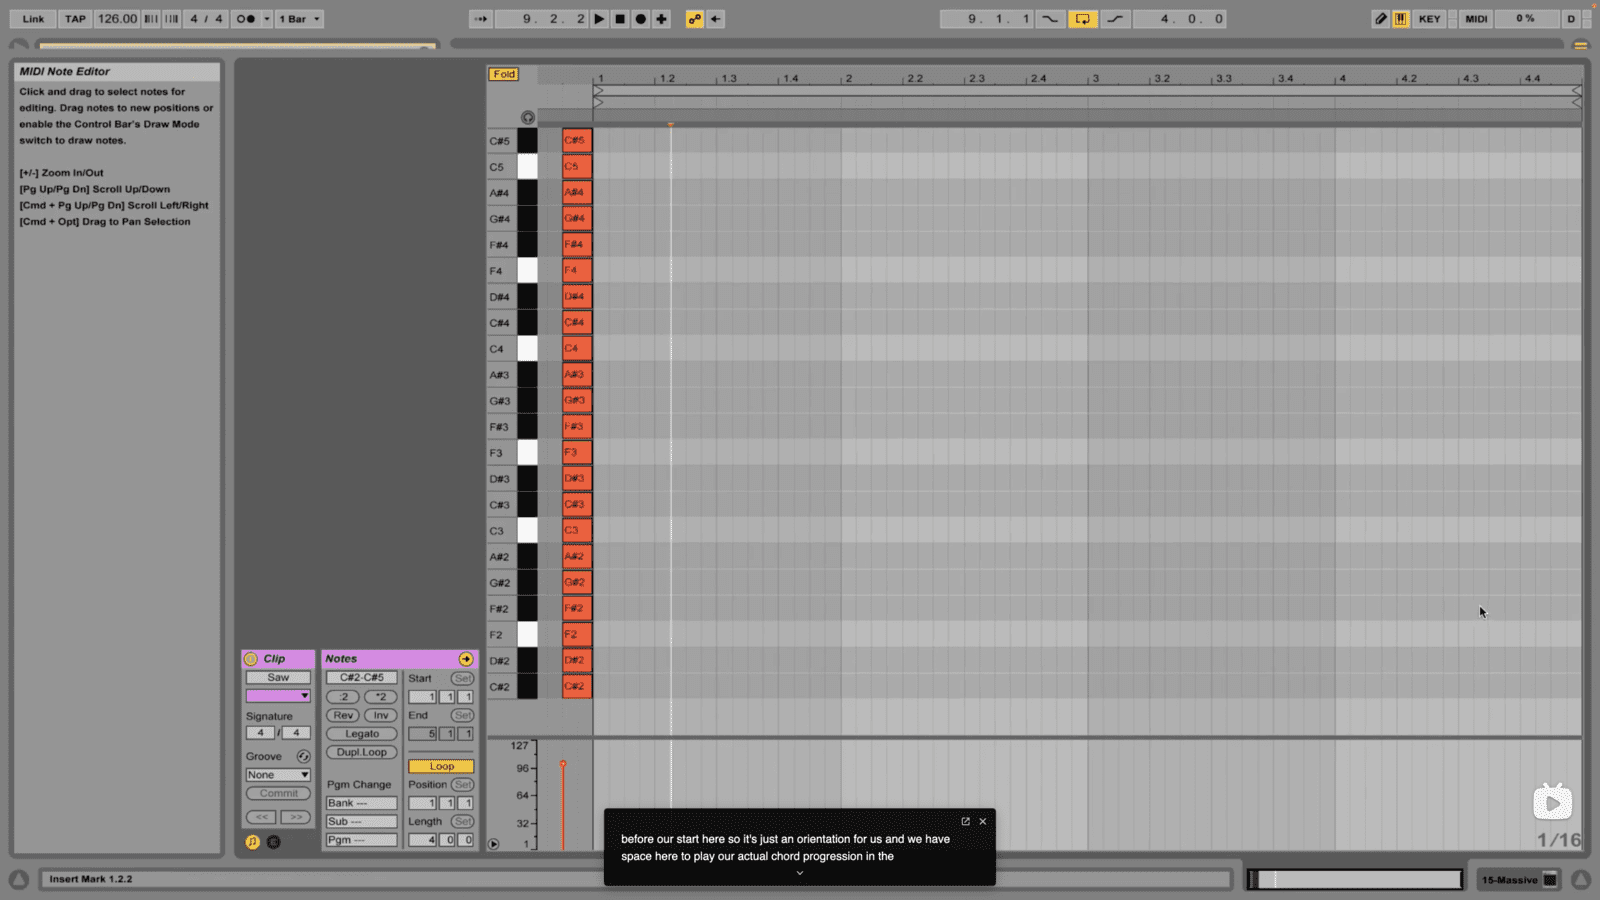Toggle the Link button

click(33, 19)
